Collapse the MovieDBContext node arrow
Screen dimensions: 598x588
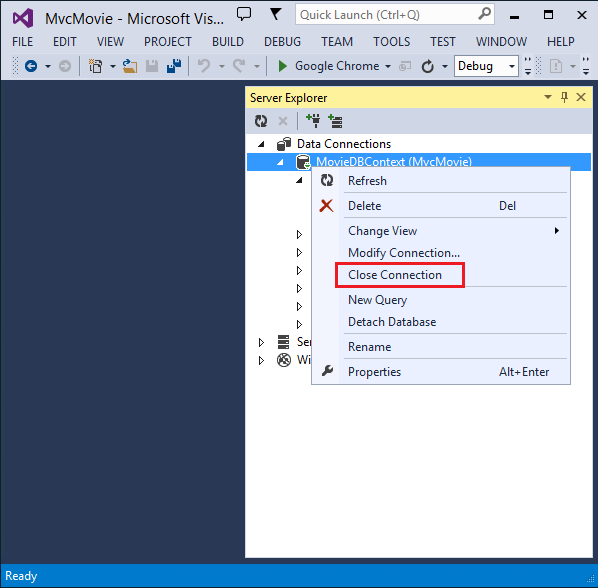pos(280,162)
